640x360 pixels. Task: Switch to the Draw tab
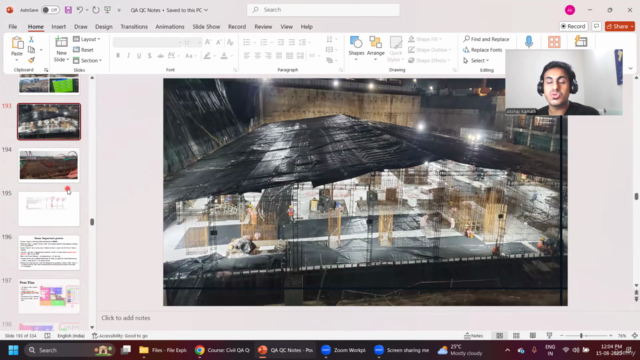click(x=80, y=27)
